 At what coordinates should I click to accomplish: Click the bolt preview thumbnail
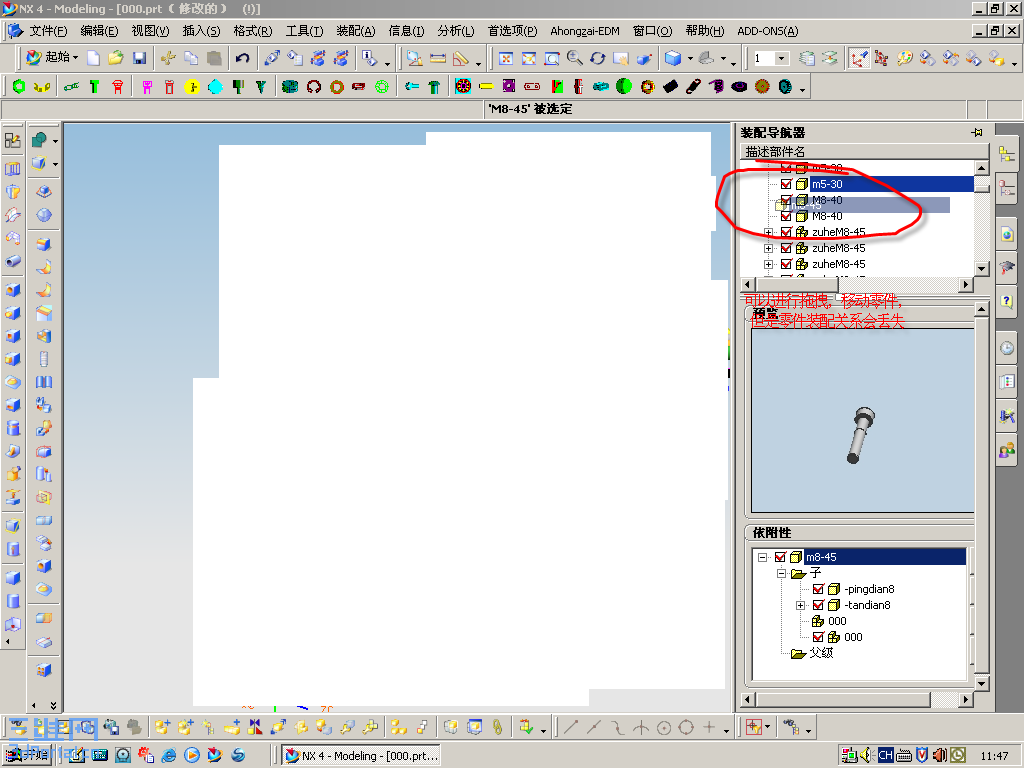(861, 436)
